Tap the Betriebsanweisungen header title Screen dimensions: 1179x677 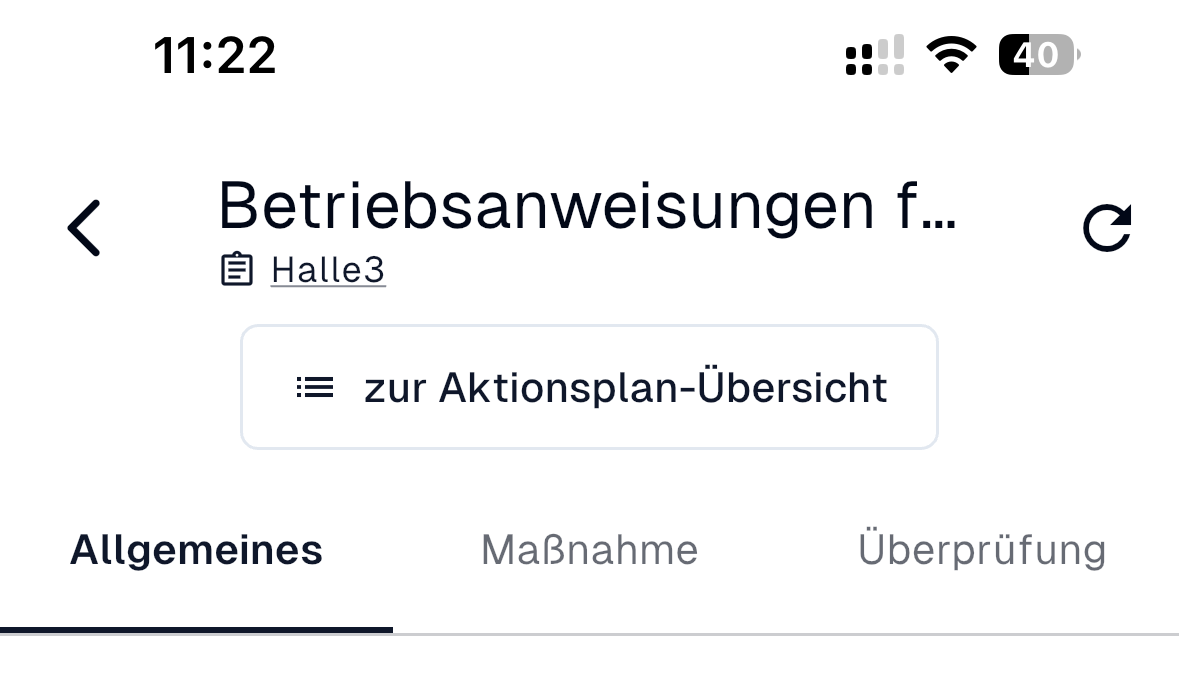[586, 206]
